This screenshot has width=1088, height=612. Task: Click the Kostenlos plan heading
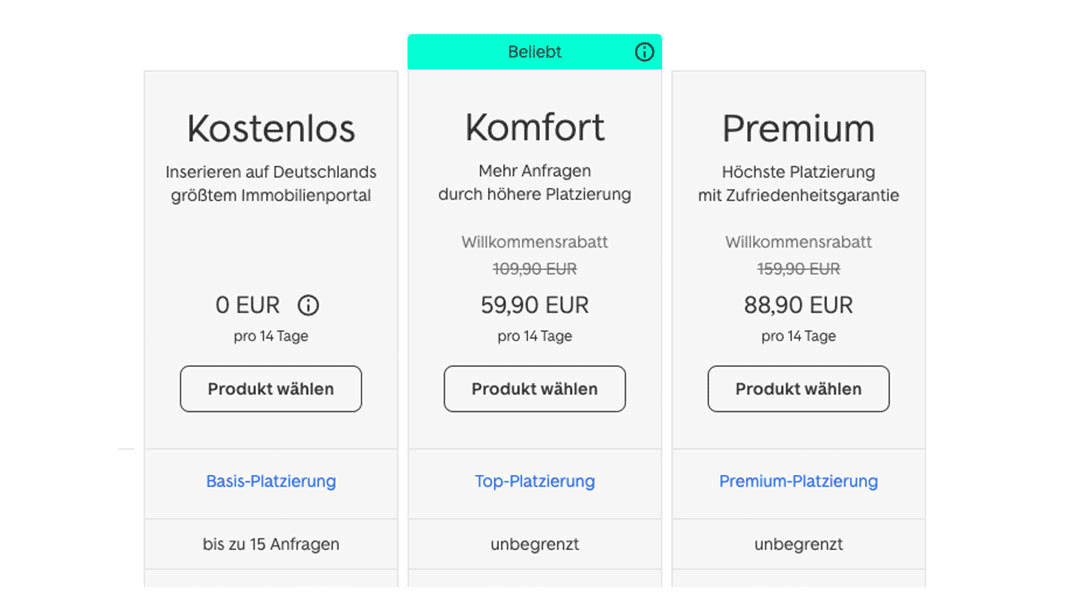(271, 129)
